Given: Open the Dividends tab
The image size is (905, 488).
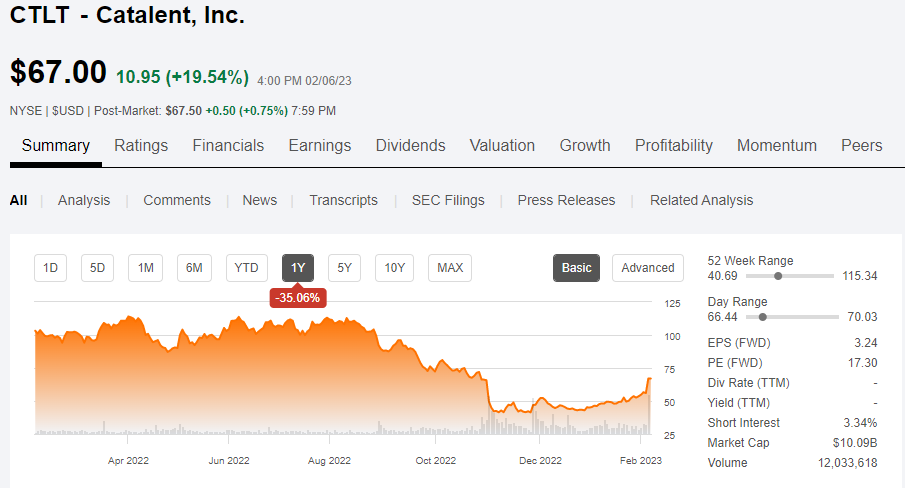Looking at the screenshot, I should coord(410,145).
